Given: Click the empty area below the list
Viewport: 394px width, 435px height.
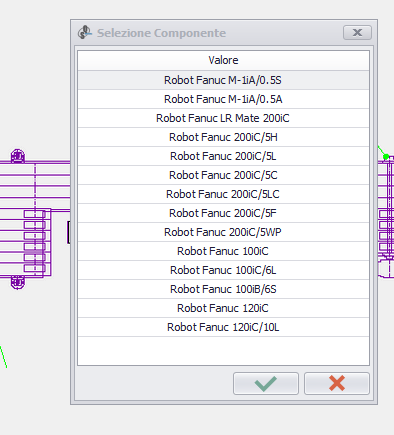Looking at the screenshot, I should [223, 351].
